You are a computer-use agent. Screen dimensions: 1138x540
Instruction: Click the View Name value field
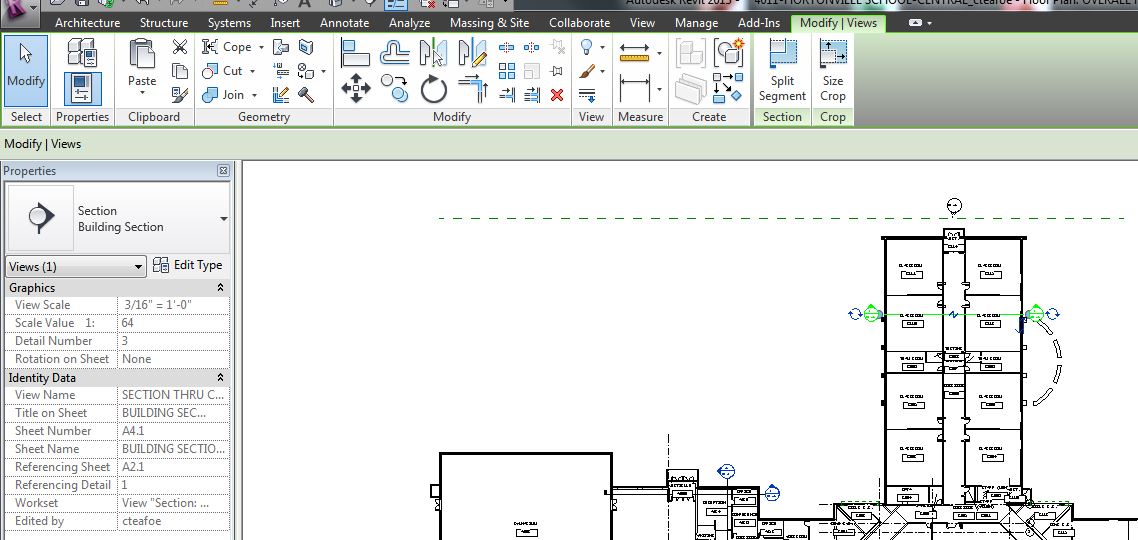(x=173, y=395)
